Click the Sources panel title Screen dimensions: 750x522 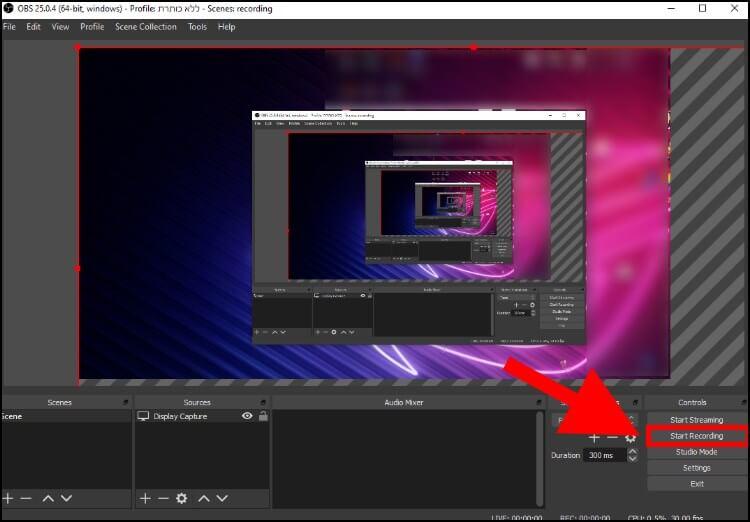tap(197, 402)
